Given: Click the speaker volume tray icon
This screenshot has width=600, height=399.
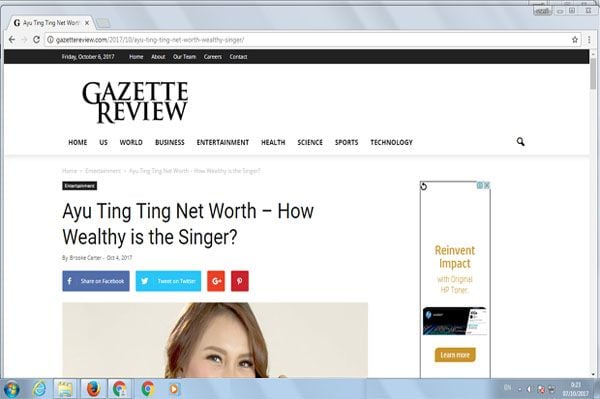Looking at the screenshot, I should point(530,389).
